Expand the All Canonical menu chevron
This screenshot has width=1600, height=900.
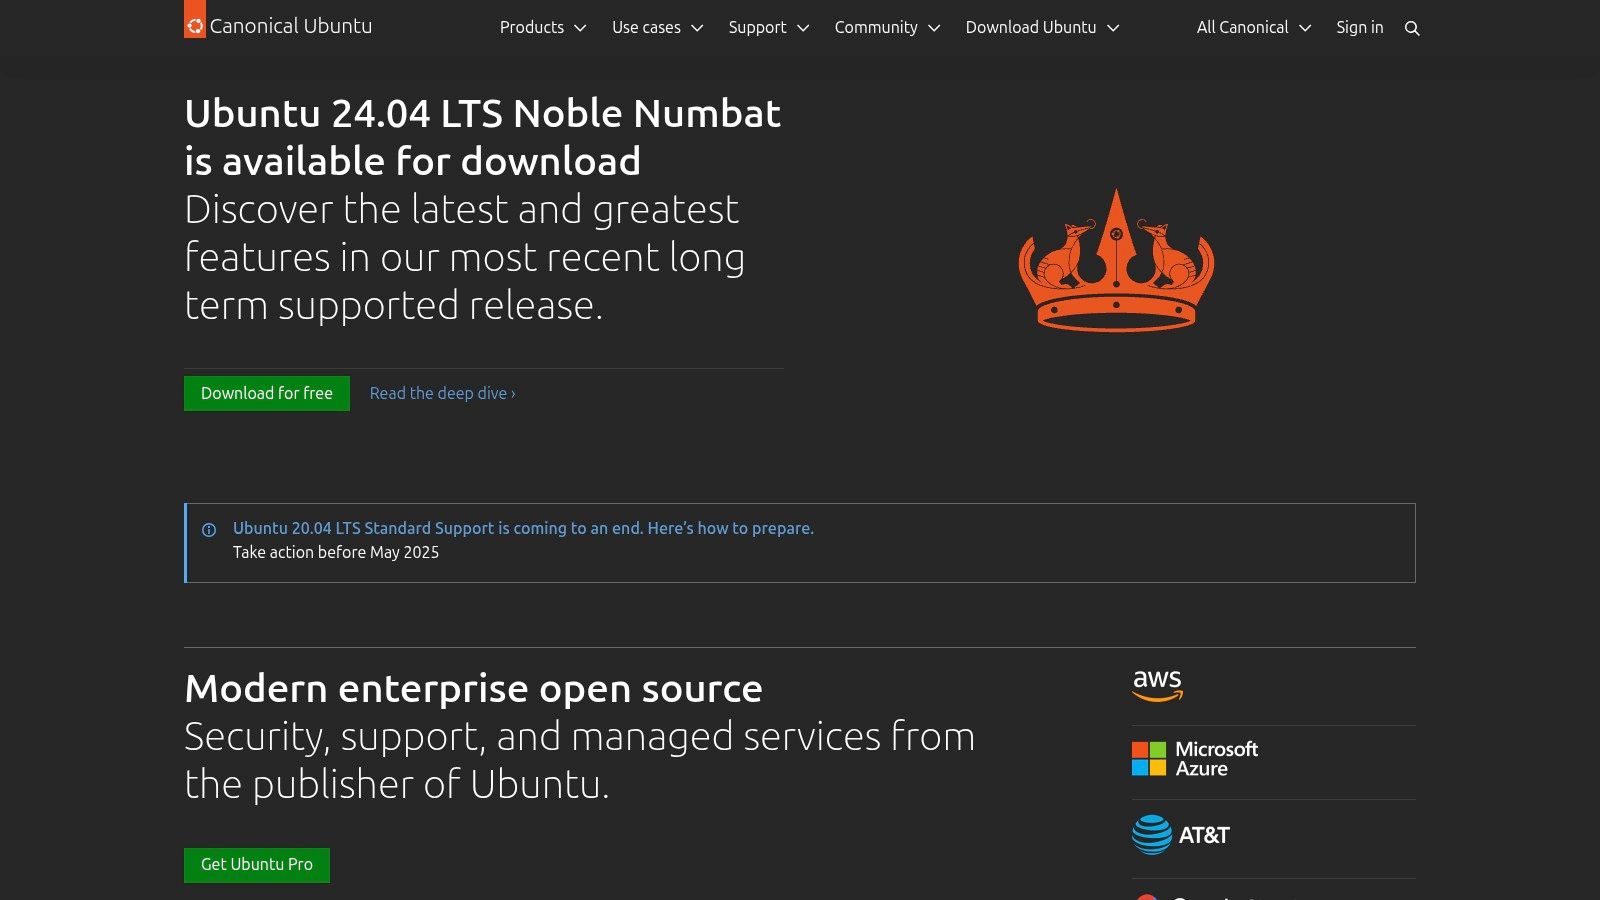pyautogui.click(x=1305, y=28)
